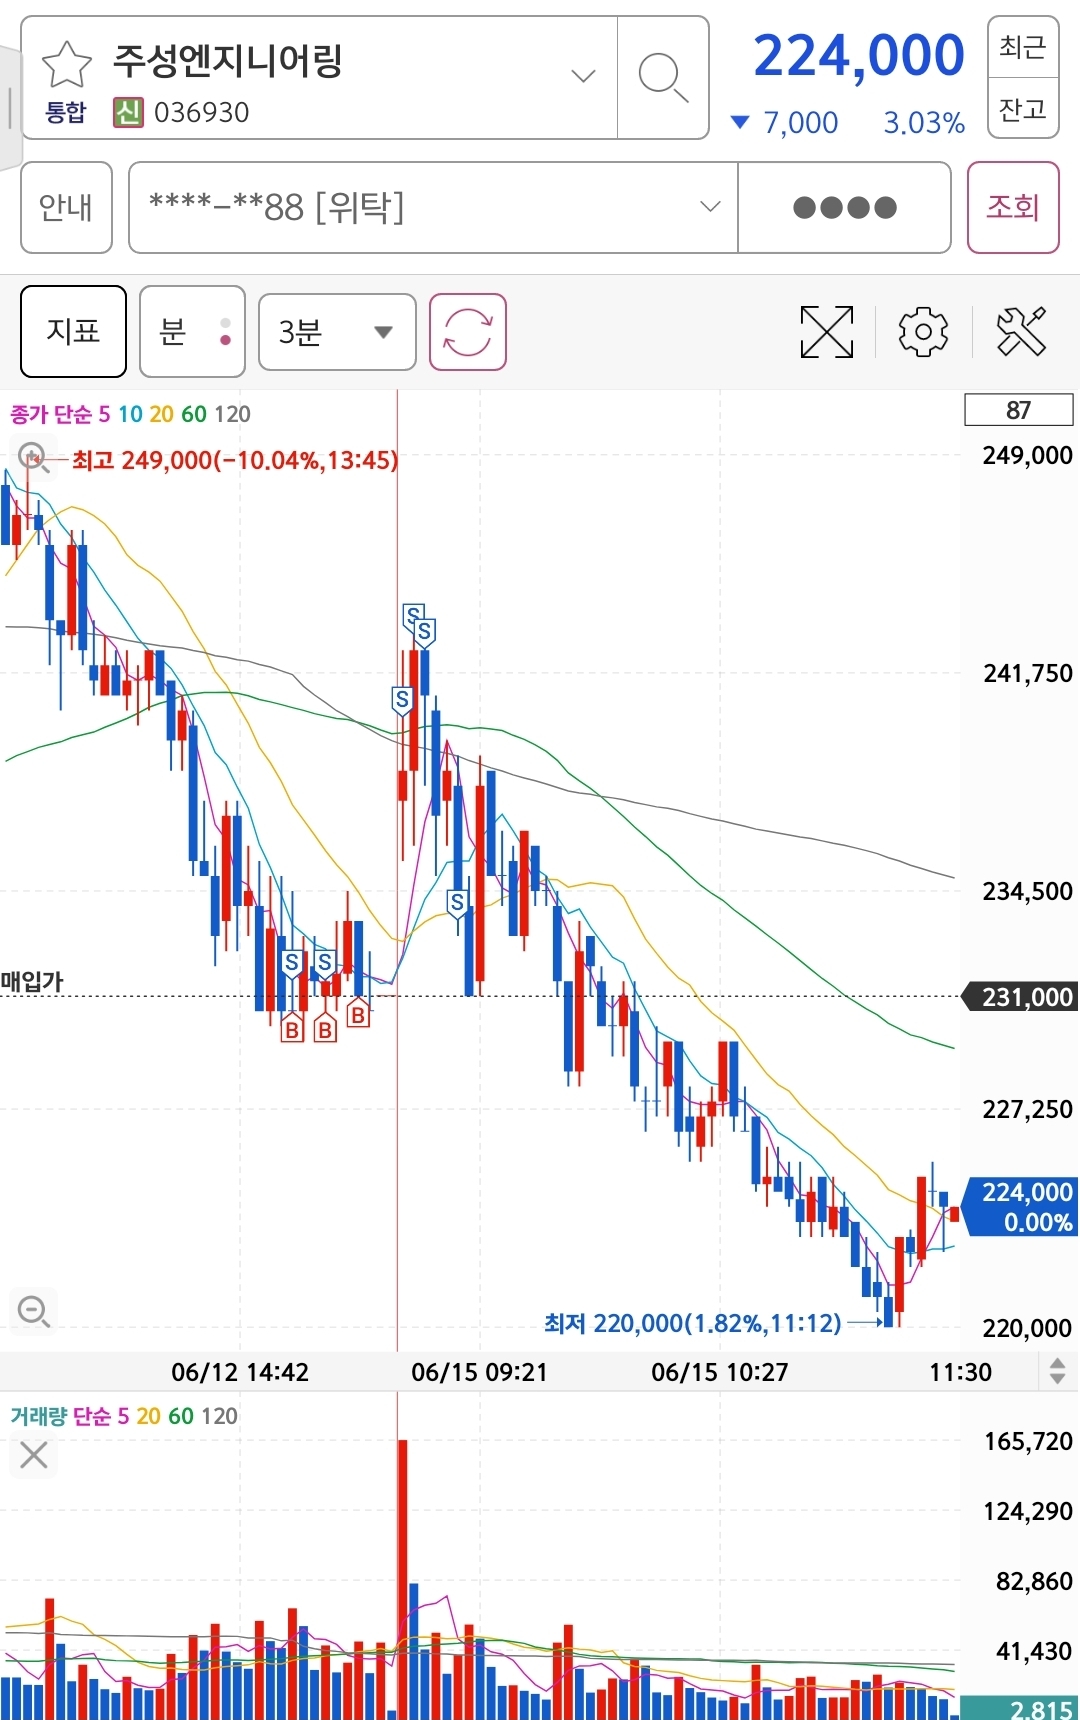The height and width of the screenshot is (1720, 1080).
Task: Open the 안내 guide button
Action: pyautogui.click(x=66, y=207)
